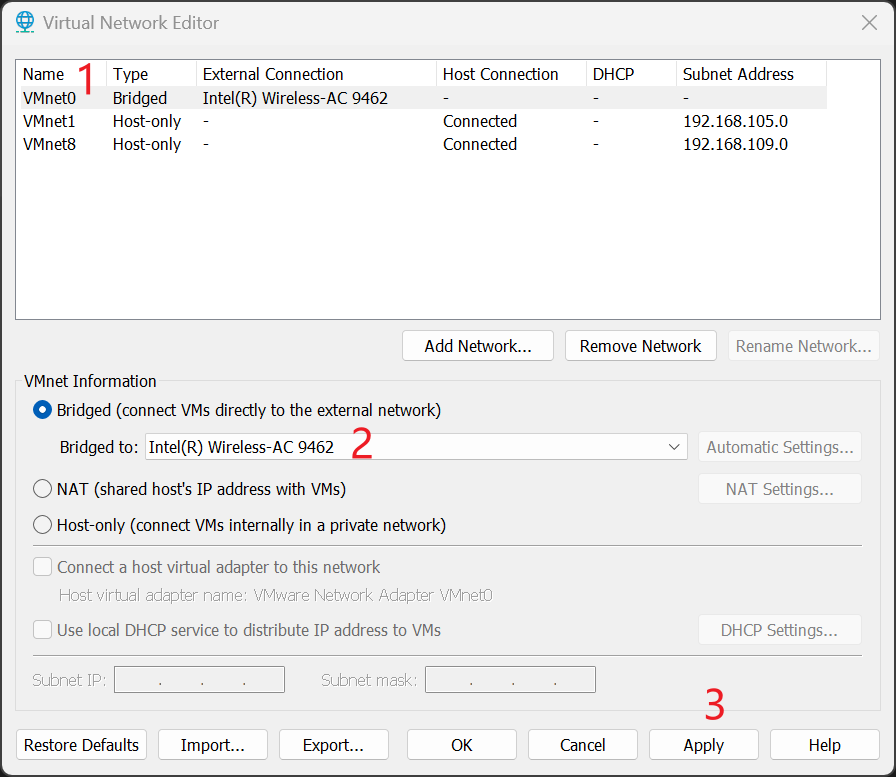The image size is (896, 777).
Task: Open the Bridged to adapter dropdown
Action: coord(416,447)
